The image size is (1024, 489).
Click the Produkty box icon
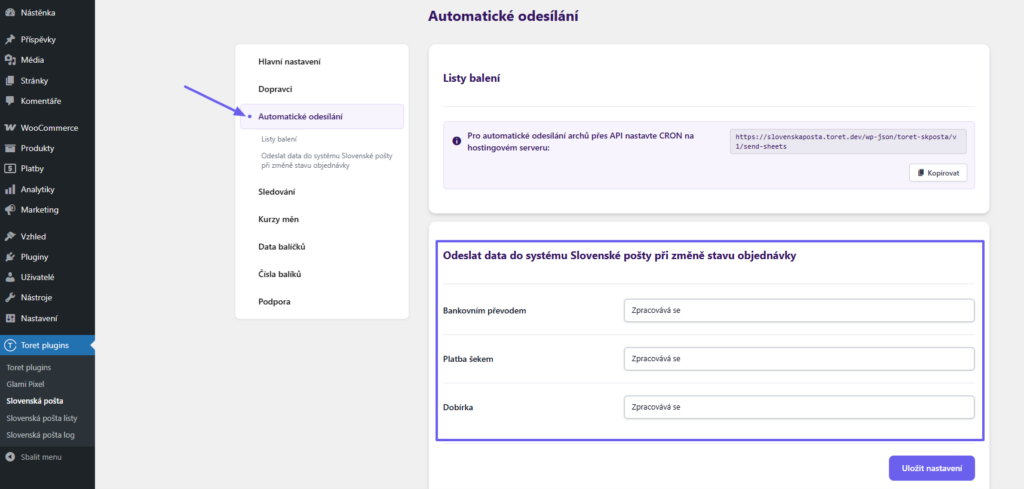pyautogui.click(x=10, y=148)
